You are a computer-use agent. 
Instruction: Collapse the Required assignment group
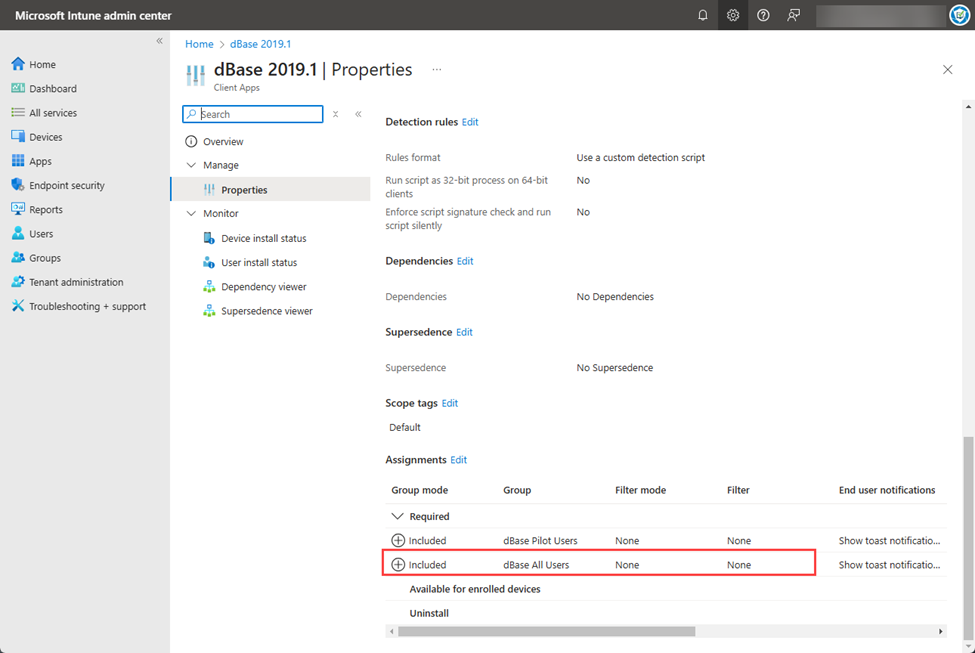coord(398,516)
